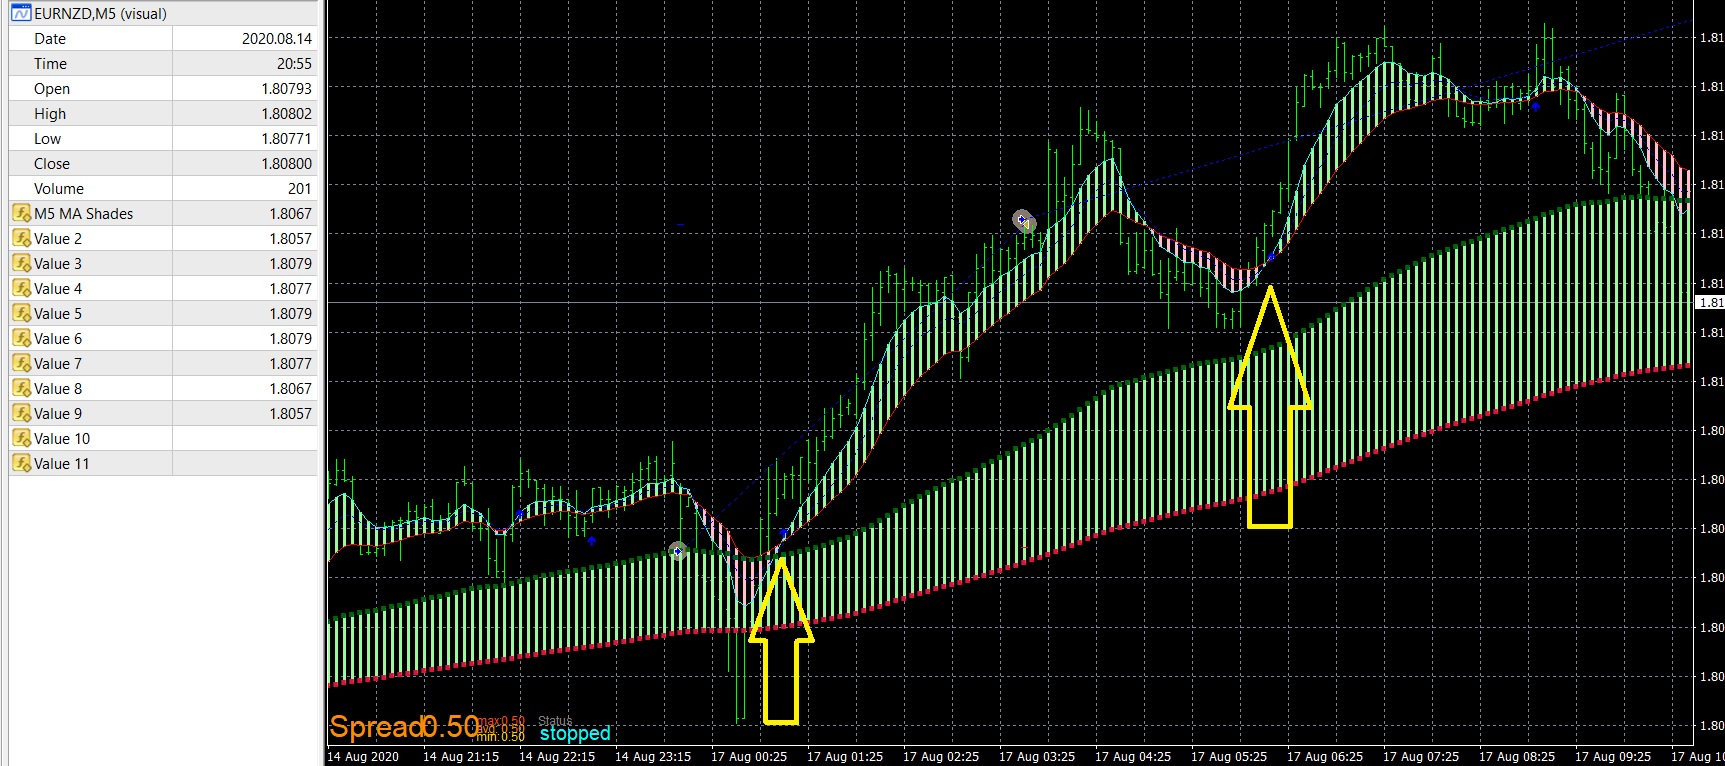
Task: Click the Volume value '201'
Action: (300, 188)
